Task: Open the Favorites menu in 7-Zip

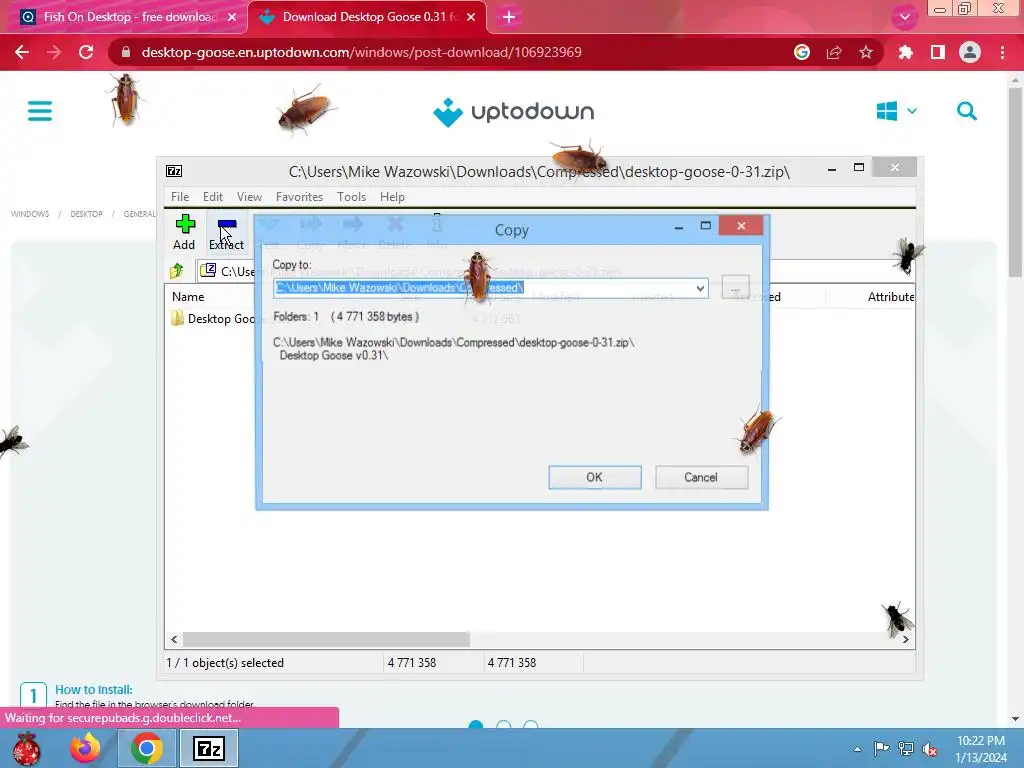Action: [299, 197]
